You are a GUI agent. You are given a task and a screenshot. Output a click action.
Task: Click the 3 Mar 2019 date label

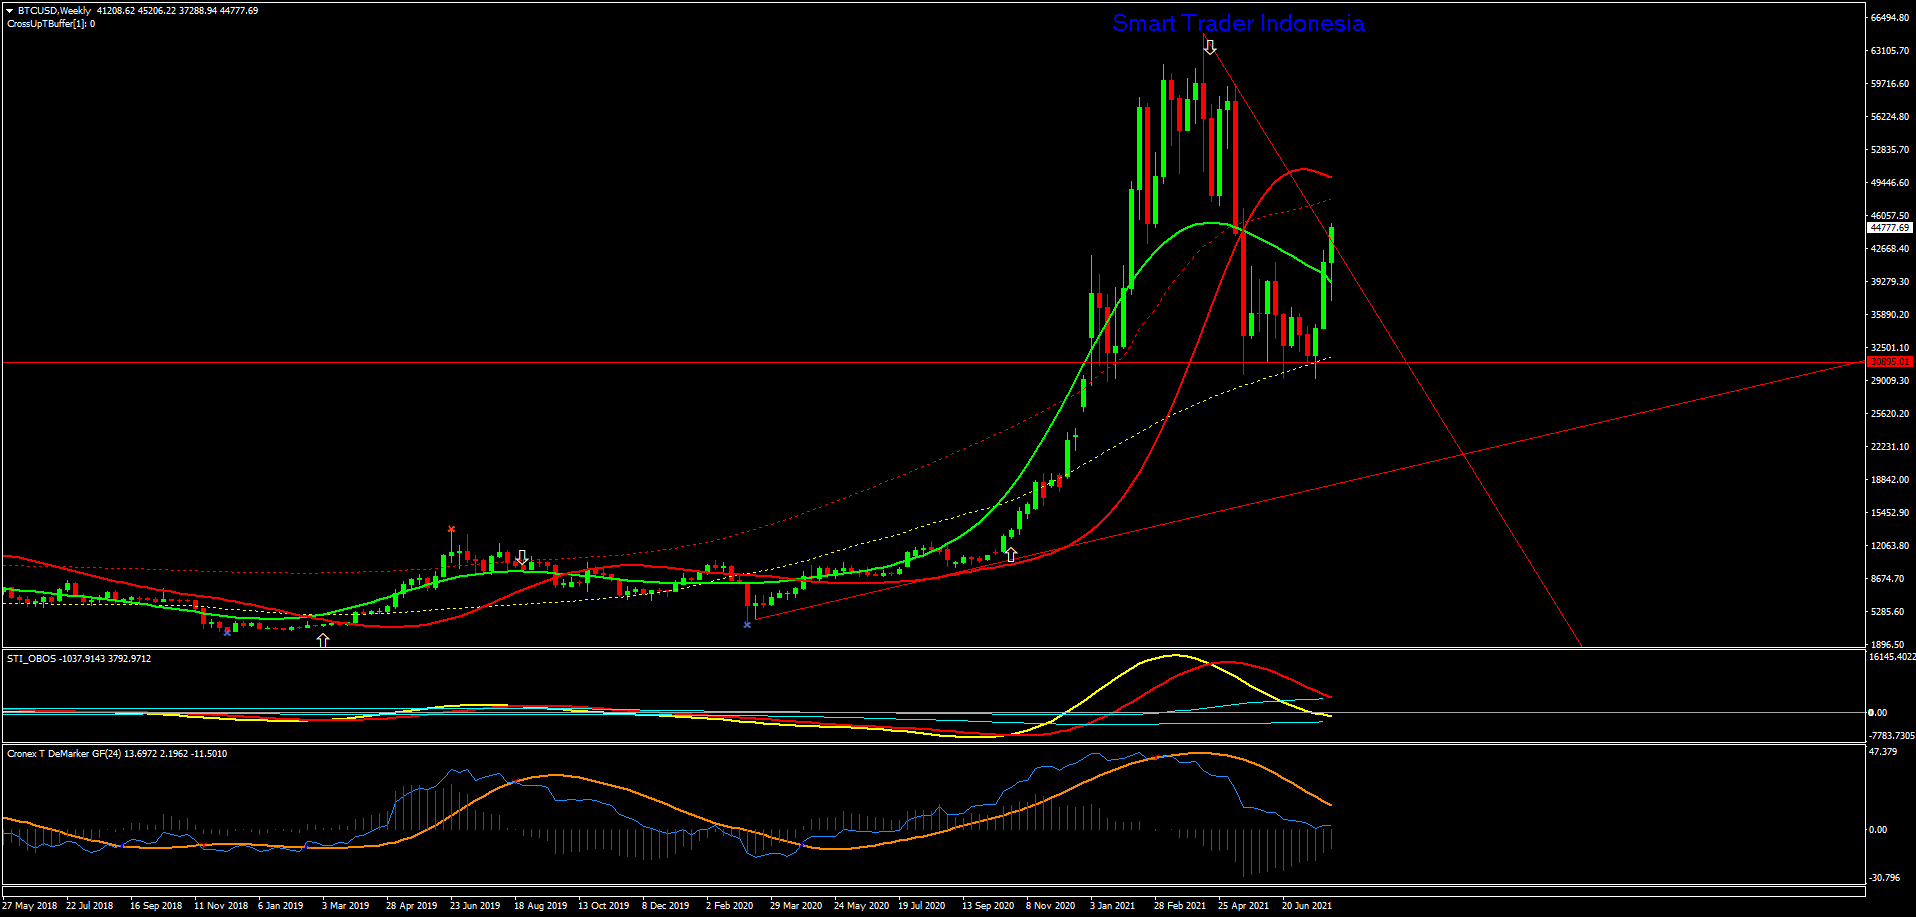(x=345, y=906)
